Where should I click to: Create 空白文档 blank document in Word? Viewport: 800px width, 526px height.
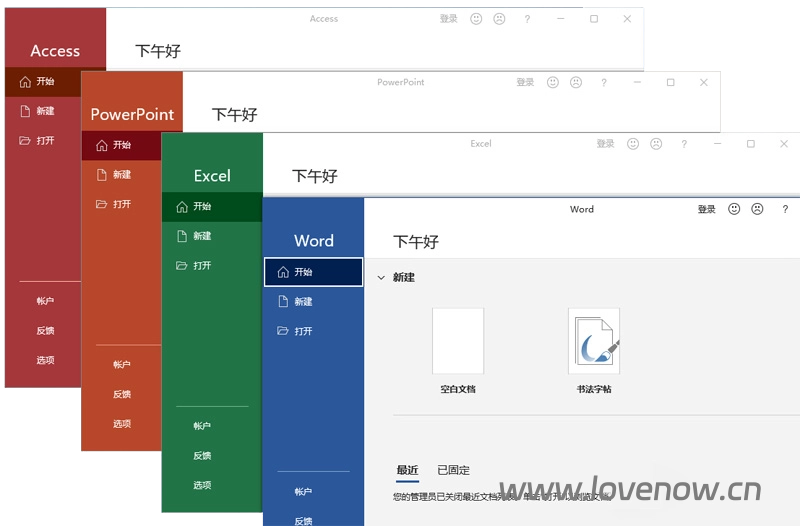pyautogui.click(x=458, y=351)
